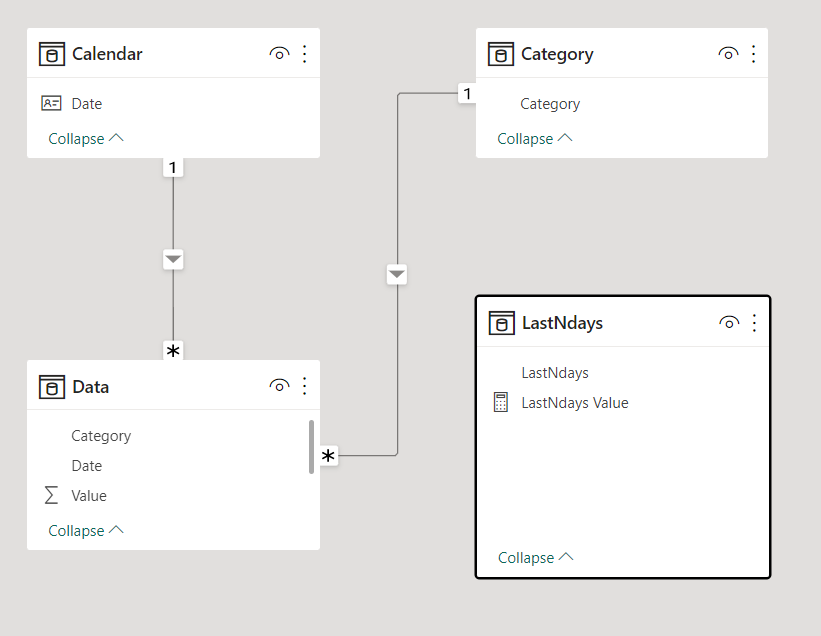Toggle visibility of LastNdays table
The width and height of the screenshot is (821, 636).
(x=729, y=322)
